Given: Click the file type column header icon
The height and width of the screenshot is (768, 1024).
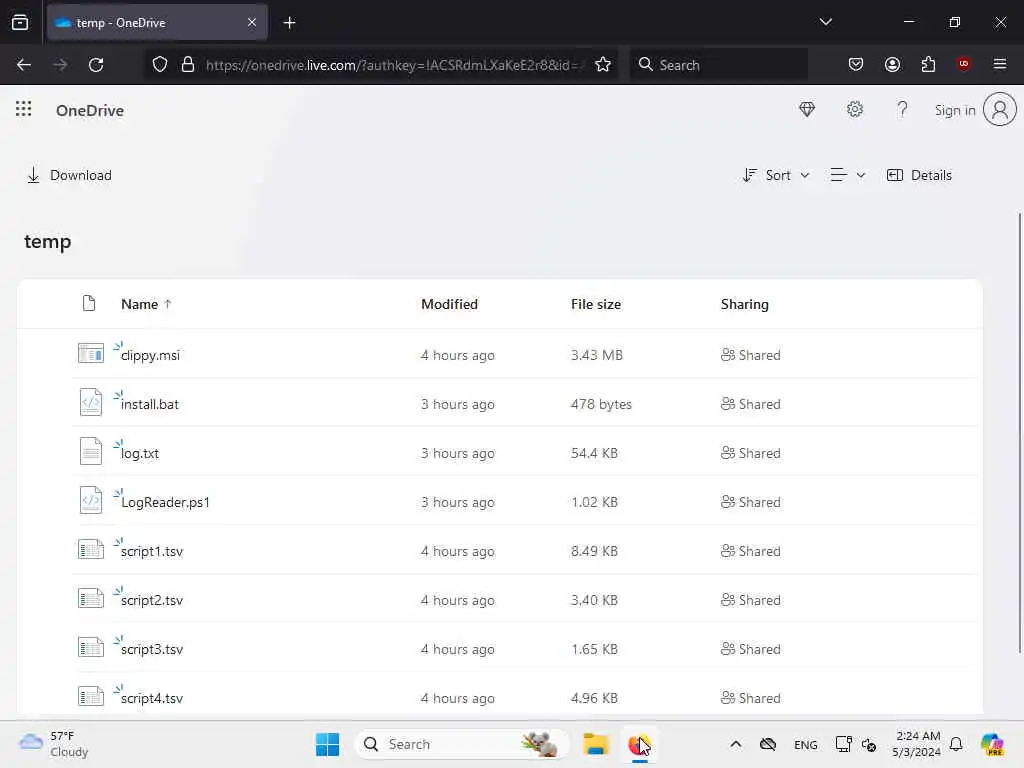Looking at the screenshot, I should 89,304.
